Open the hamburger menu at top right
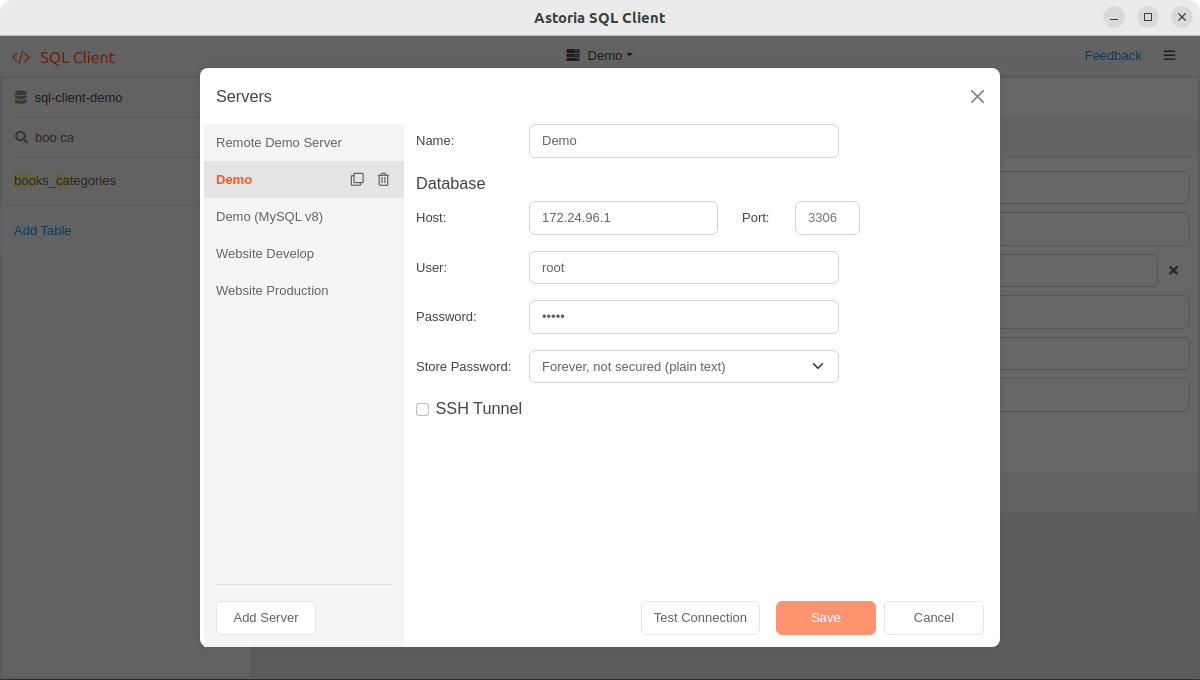Viewport: 1200px width, 680px height. coord(1169,55)
